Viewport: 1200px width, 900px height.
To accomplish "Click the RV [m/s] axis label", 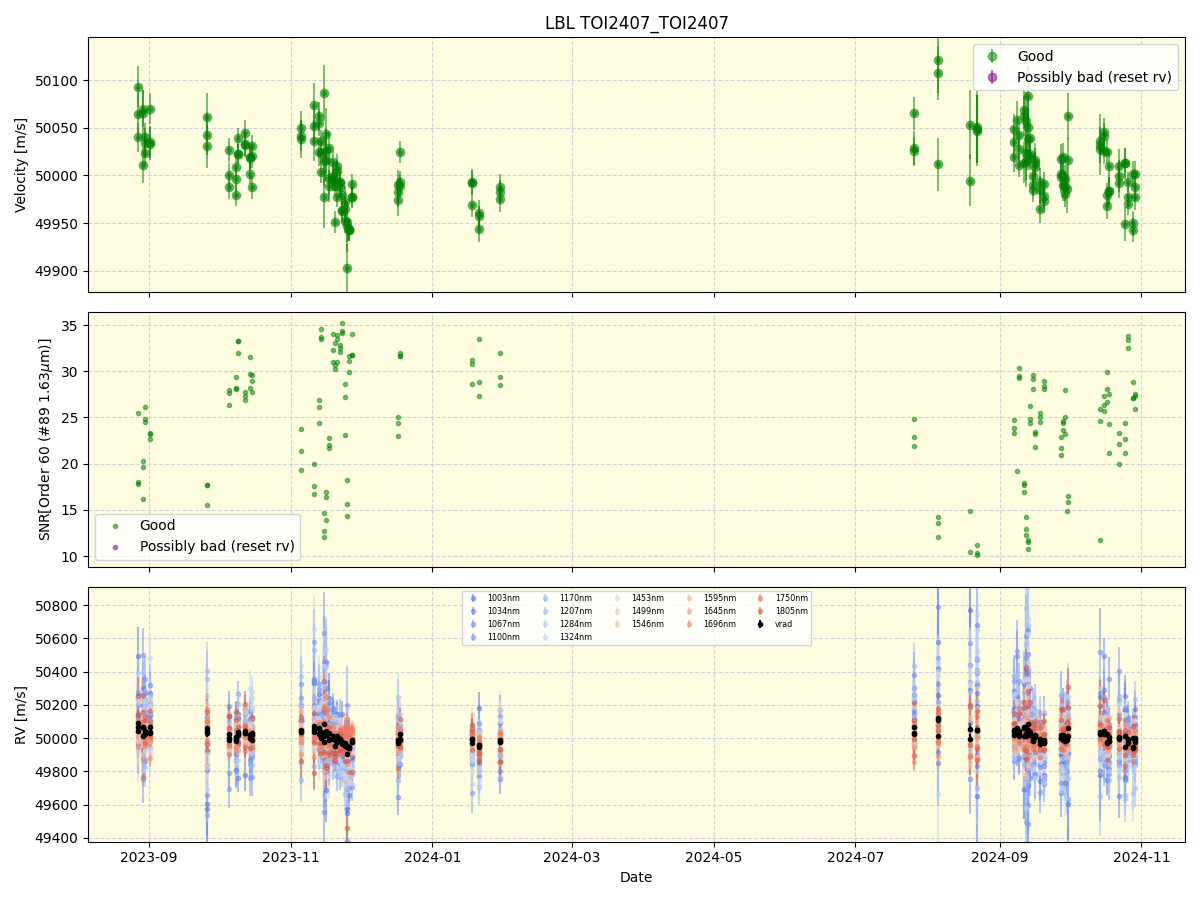I will coord(21,715).
